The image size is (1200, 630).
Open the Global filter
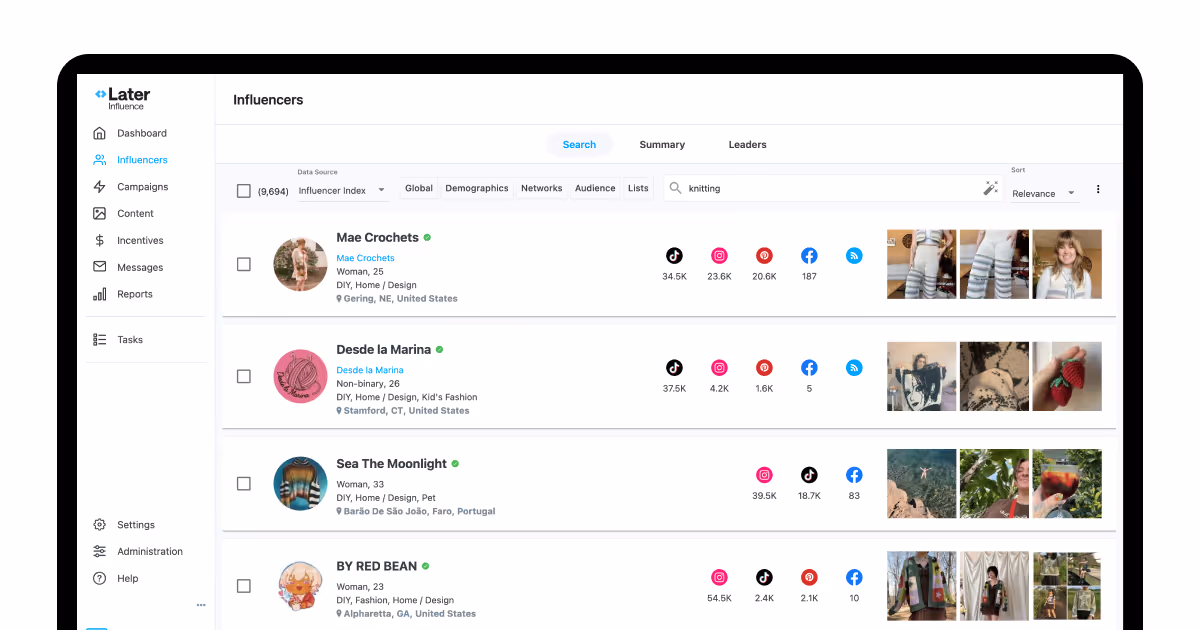(x=419, y=188)
